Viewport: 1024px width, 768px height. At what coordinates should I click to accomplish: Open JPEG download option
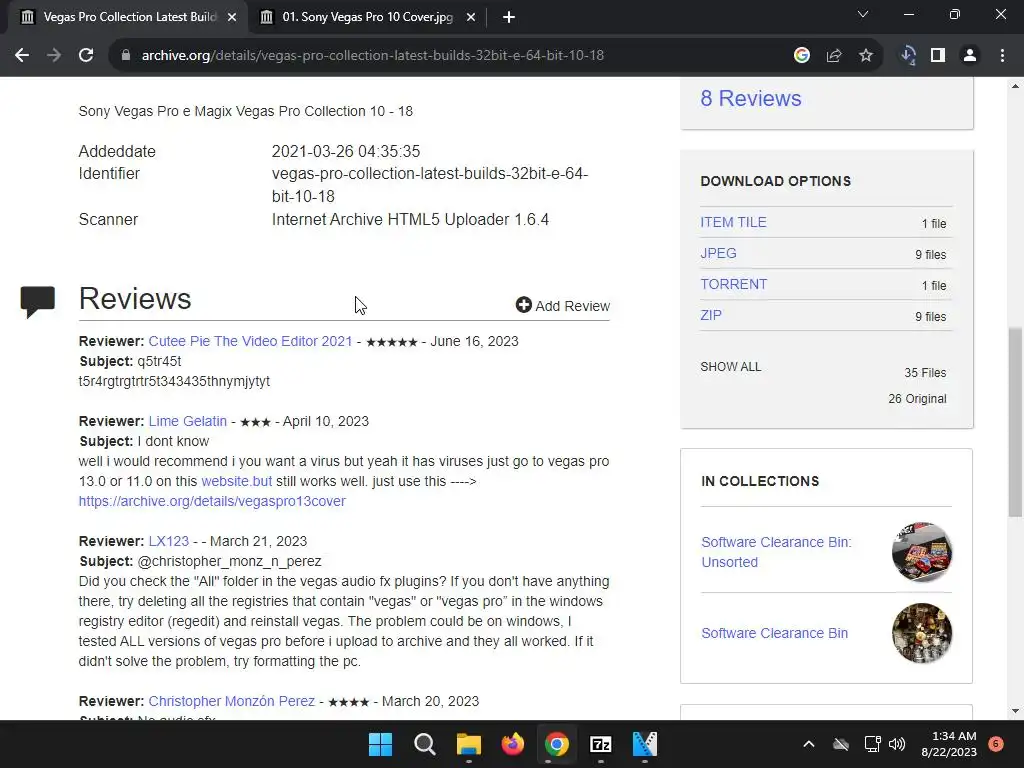[x=718, y=253]
